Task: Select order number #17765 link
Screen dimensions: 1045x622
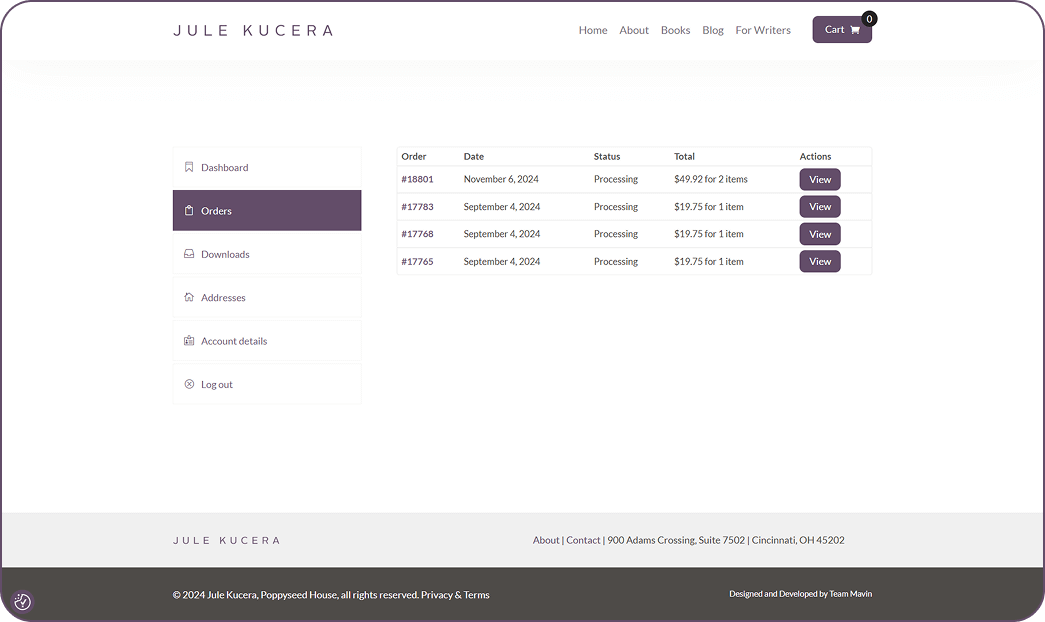Action: point(417,262)
